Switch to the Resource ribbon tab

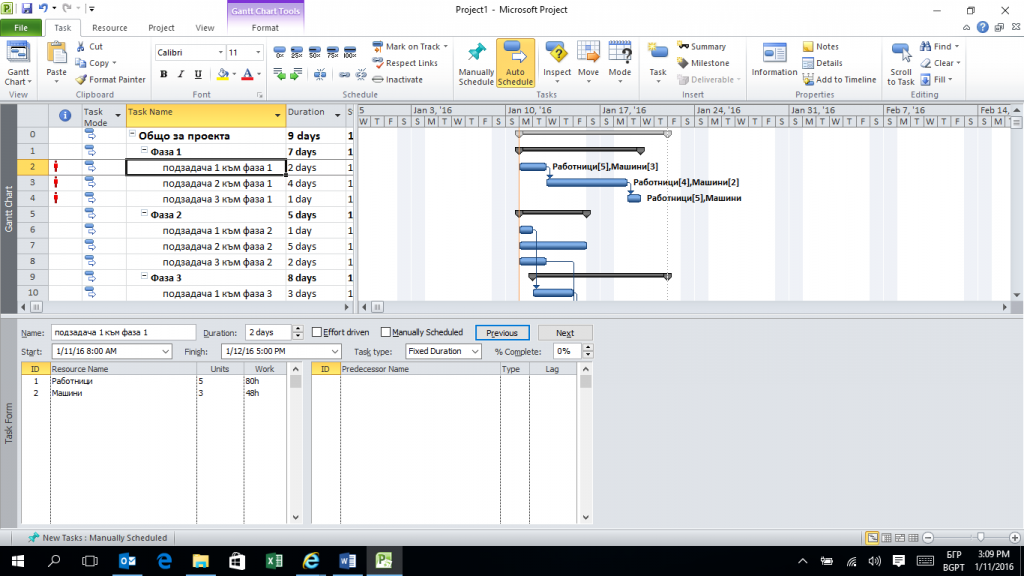pyautogui.click(x=110, y=28)
